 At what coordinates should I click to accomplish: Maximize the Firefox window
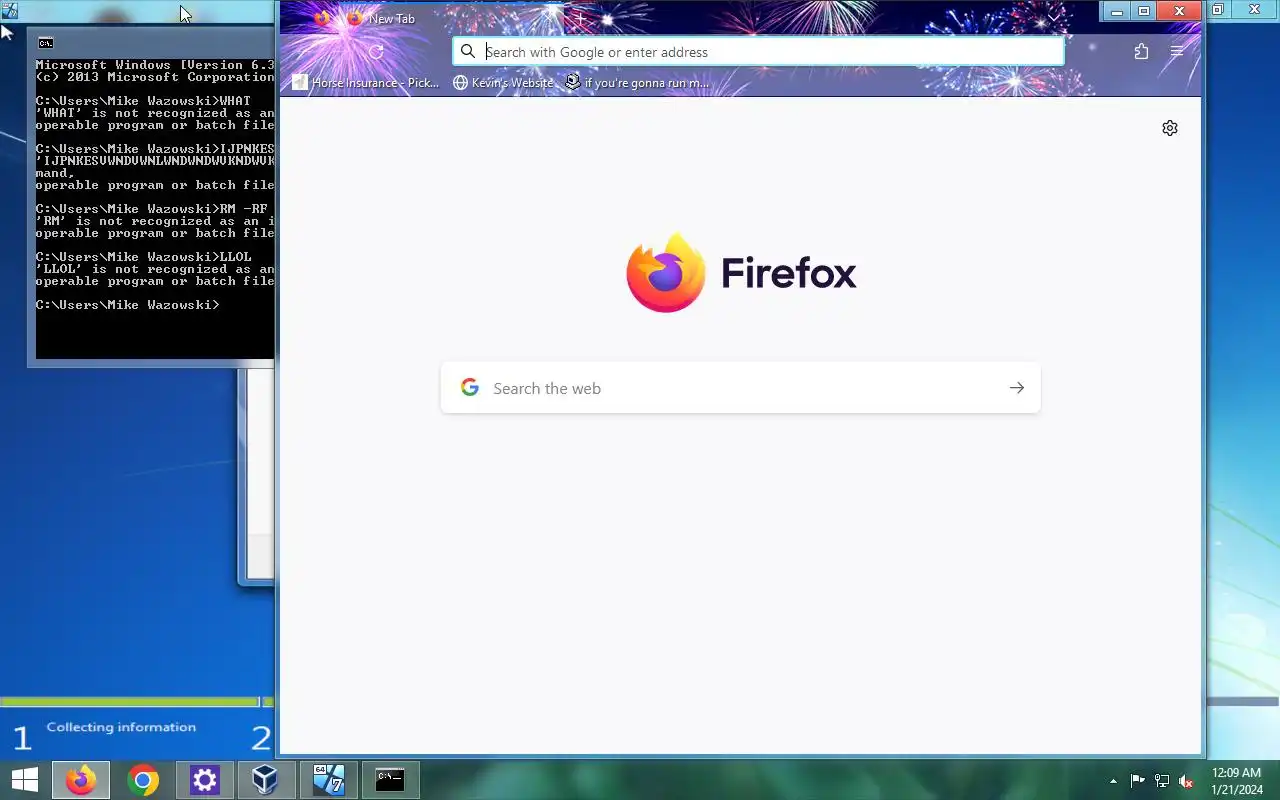(x=1144, y=11)
